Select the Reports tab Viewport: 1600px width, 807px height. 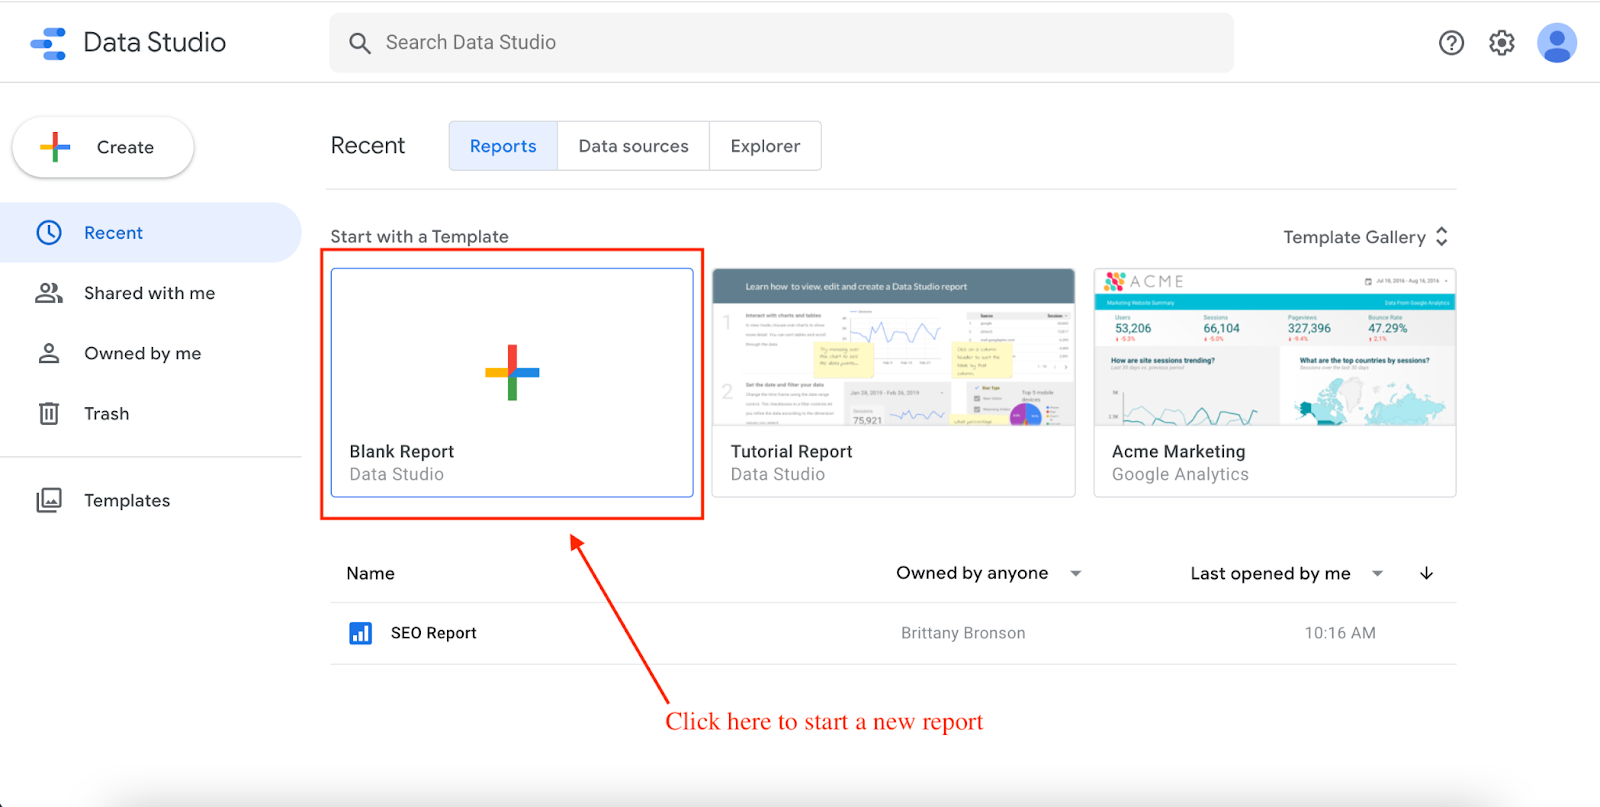point(503,146)
